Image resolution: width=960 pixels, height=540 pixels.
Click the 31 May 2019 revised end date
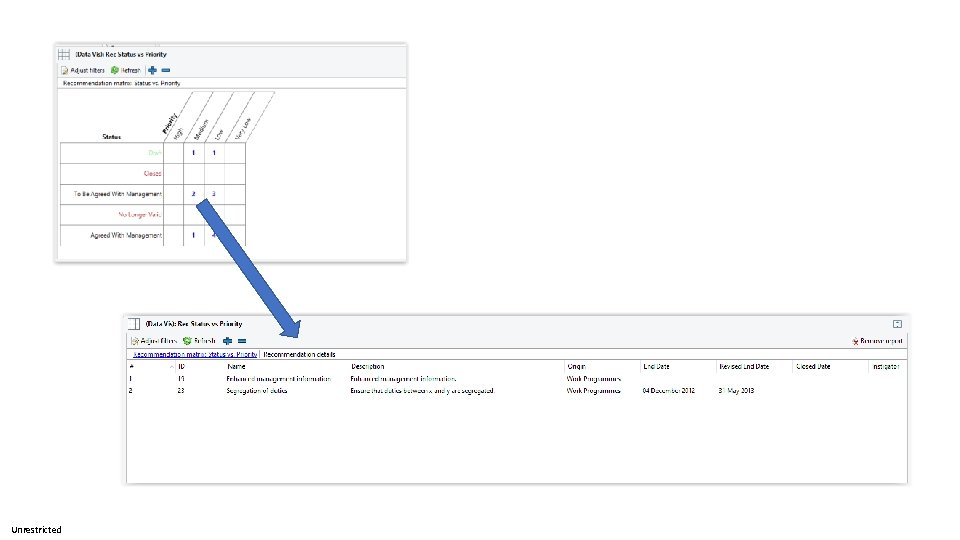(x=736, y=391)
